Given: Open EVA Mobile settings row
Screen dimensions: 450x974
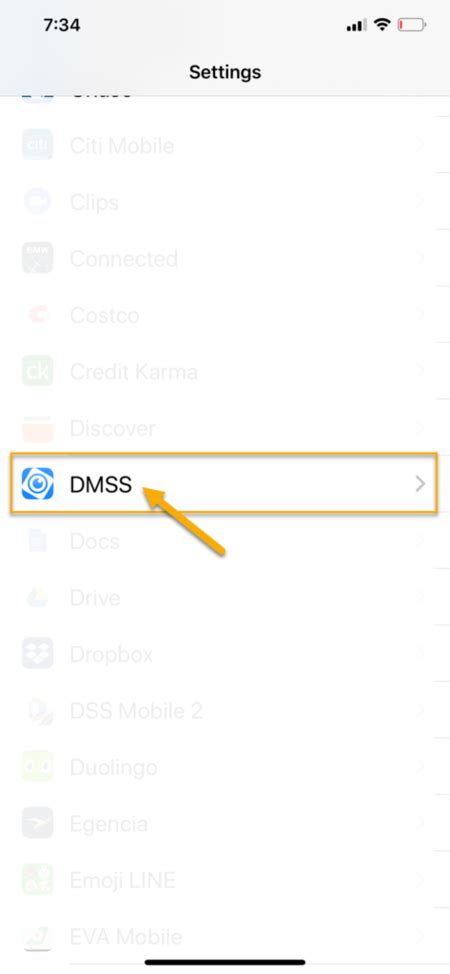Looking at the screenshot, I should tap(225, 937).
